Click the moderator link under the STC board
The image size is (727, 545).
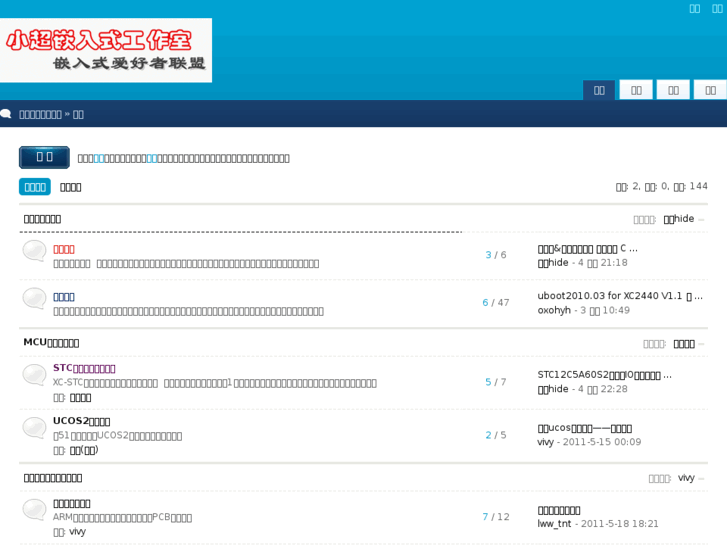pos(80,398)
